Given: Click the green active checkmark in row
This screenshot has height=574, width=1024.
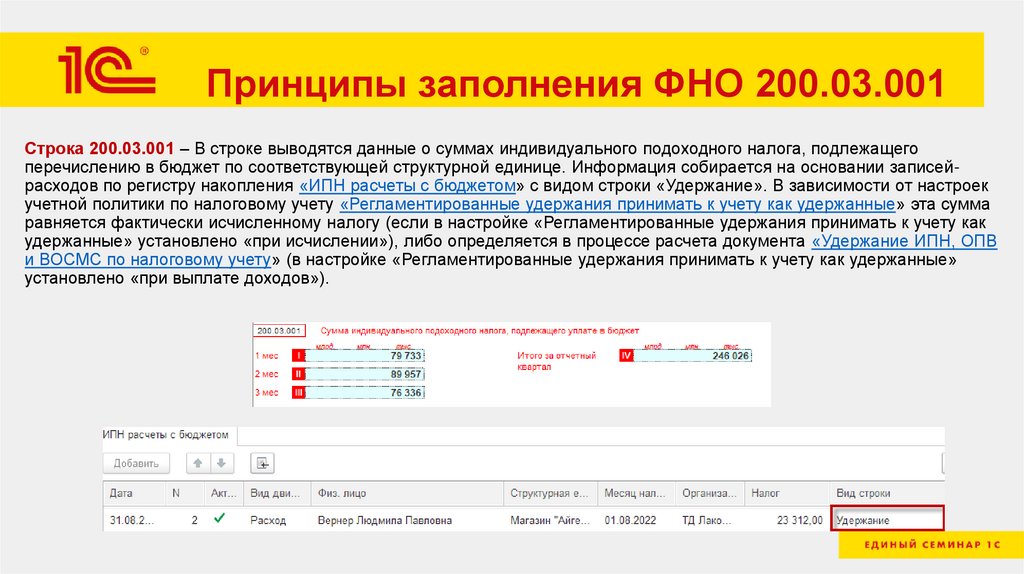Looking at the screenshot, I should (x=220, y=519).
